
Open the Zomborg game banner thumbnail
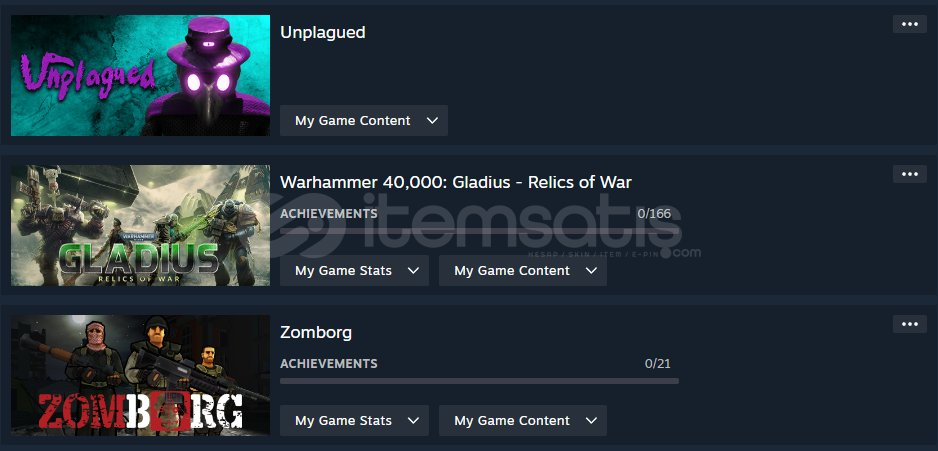[141, 376]
